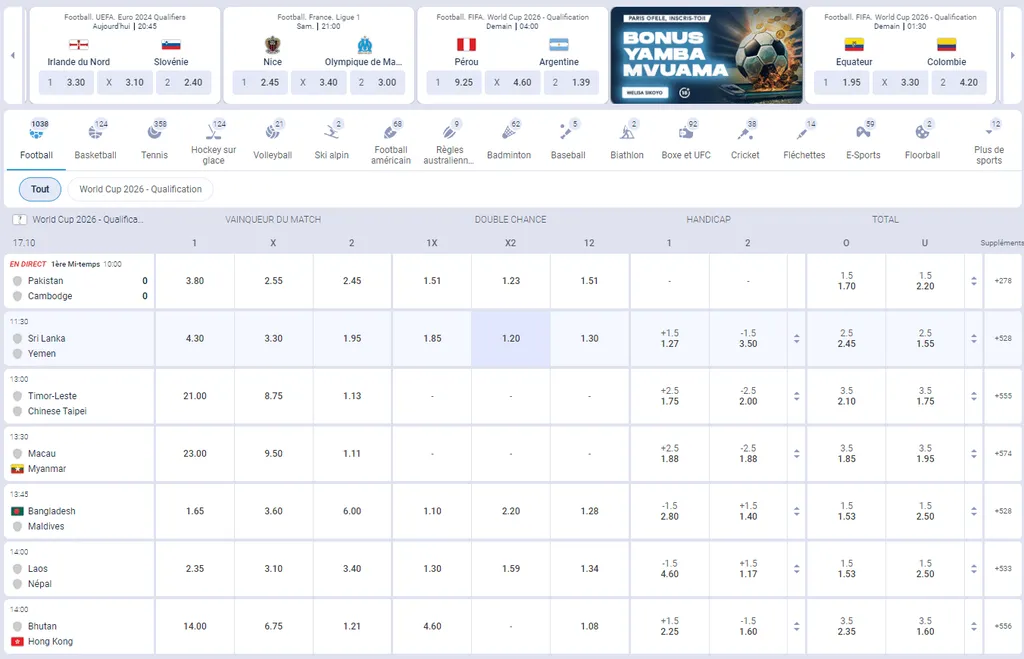Select the Volleyball sport icon

[x=272, y=133]
